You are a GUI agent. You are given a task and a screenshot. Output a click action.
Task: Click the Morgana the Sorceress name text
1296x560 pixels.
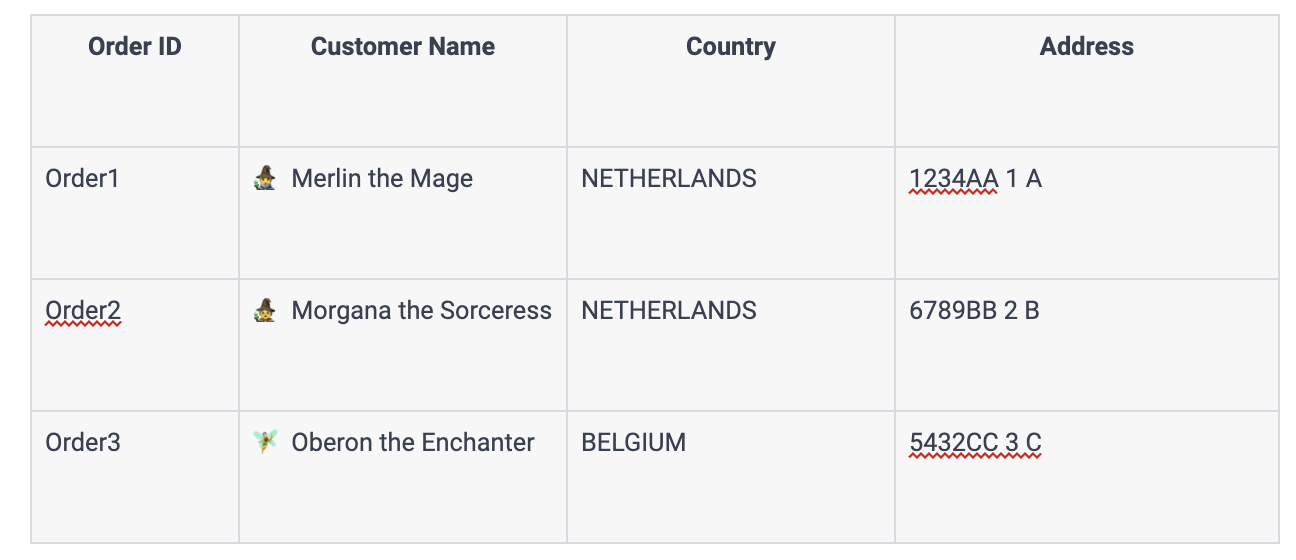pyautogui.click(x=422, y=311)
